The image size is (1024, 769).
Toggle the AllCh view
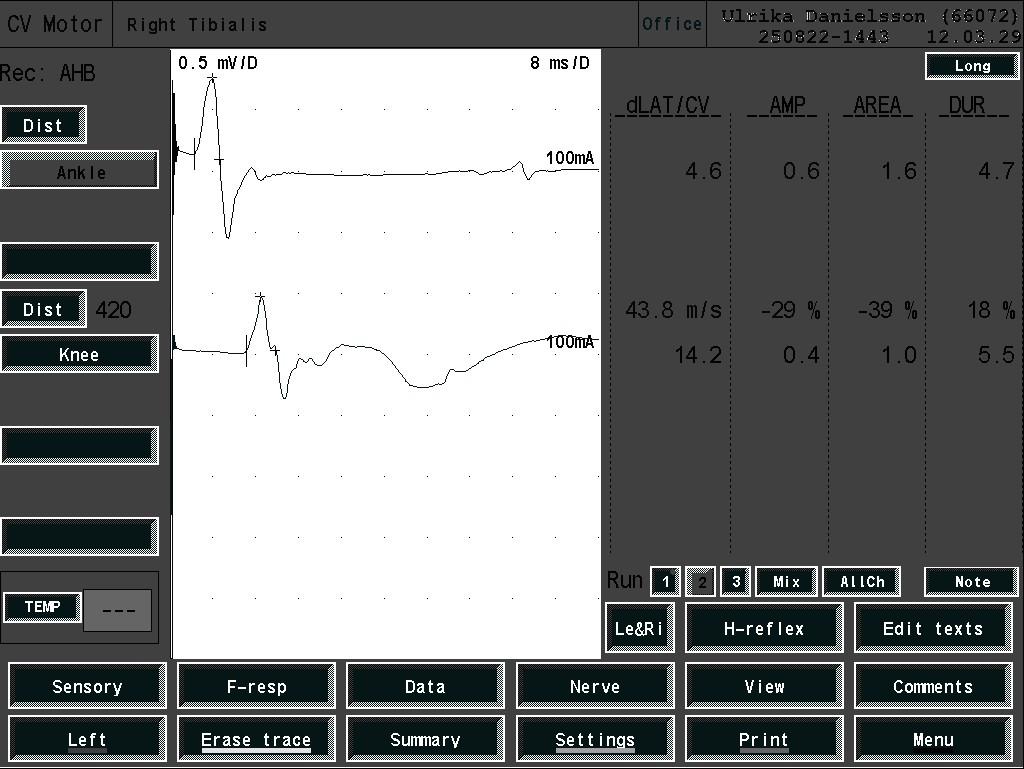(862, 581)
